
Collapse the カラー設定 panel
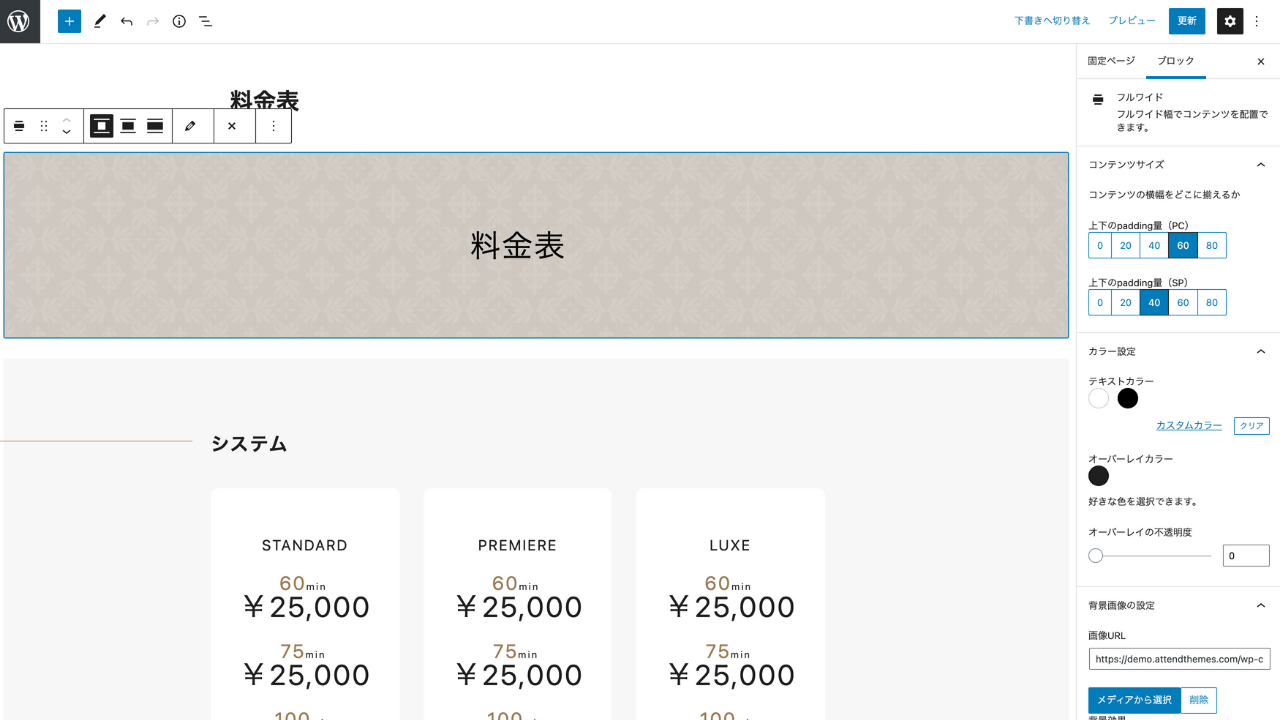(x=1261, y=352)
